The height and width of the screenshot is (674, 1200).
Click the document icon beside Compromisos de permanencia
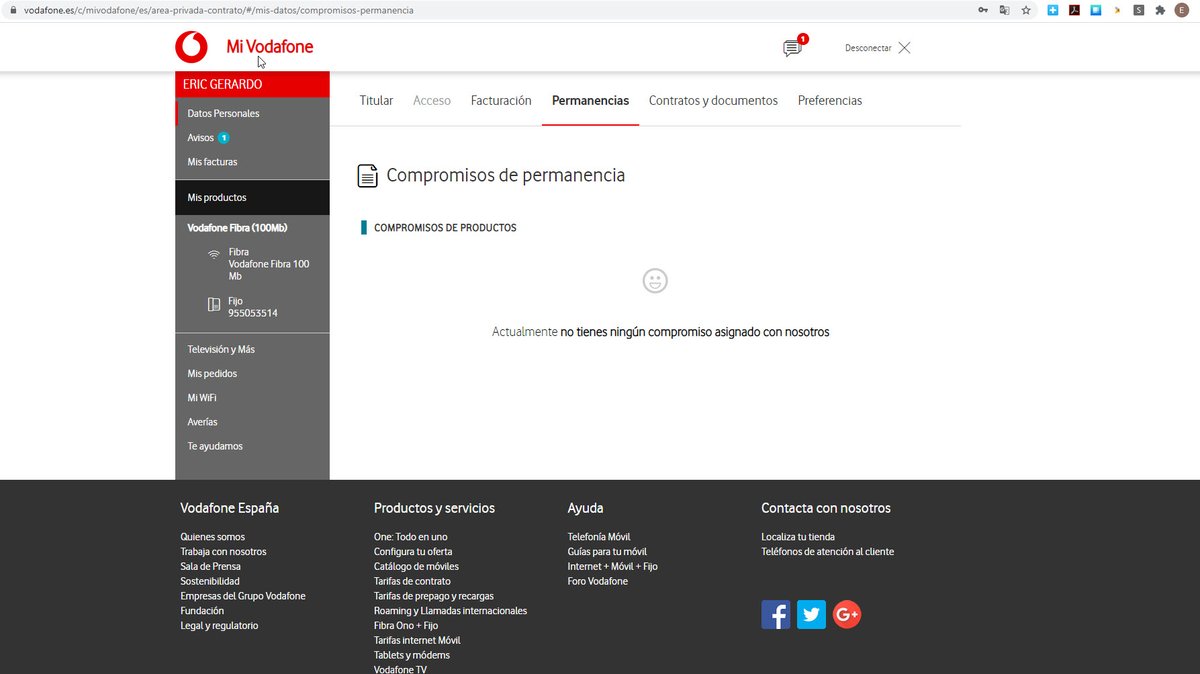point(368,176)
